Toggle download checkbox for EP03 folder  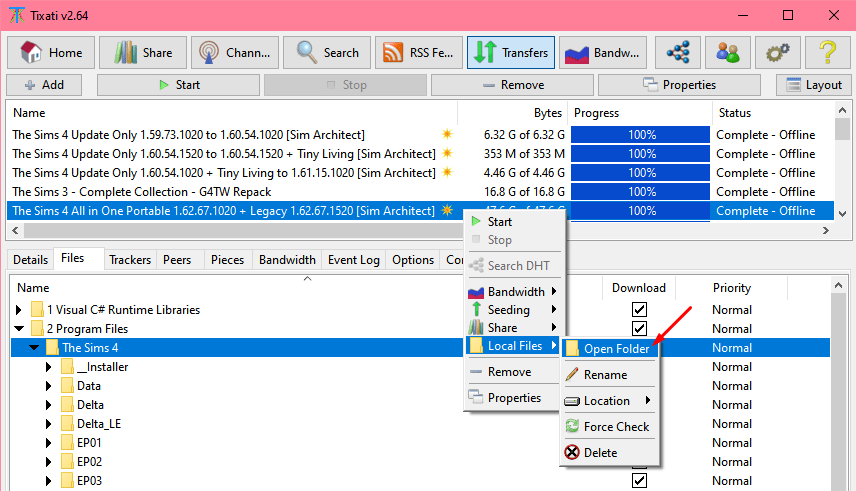pos(639,481)
